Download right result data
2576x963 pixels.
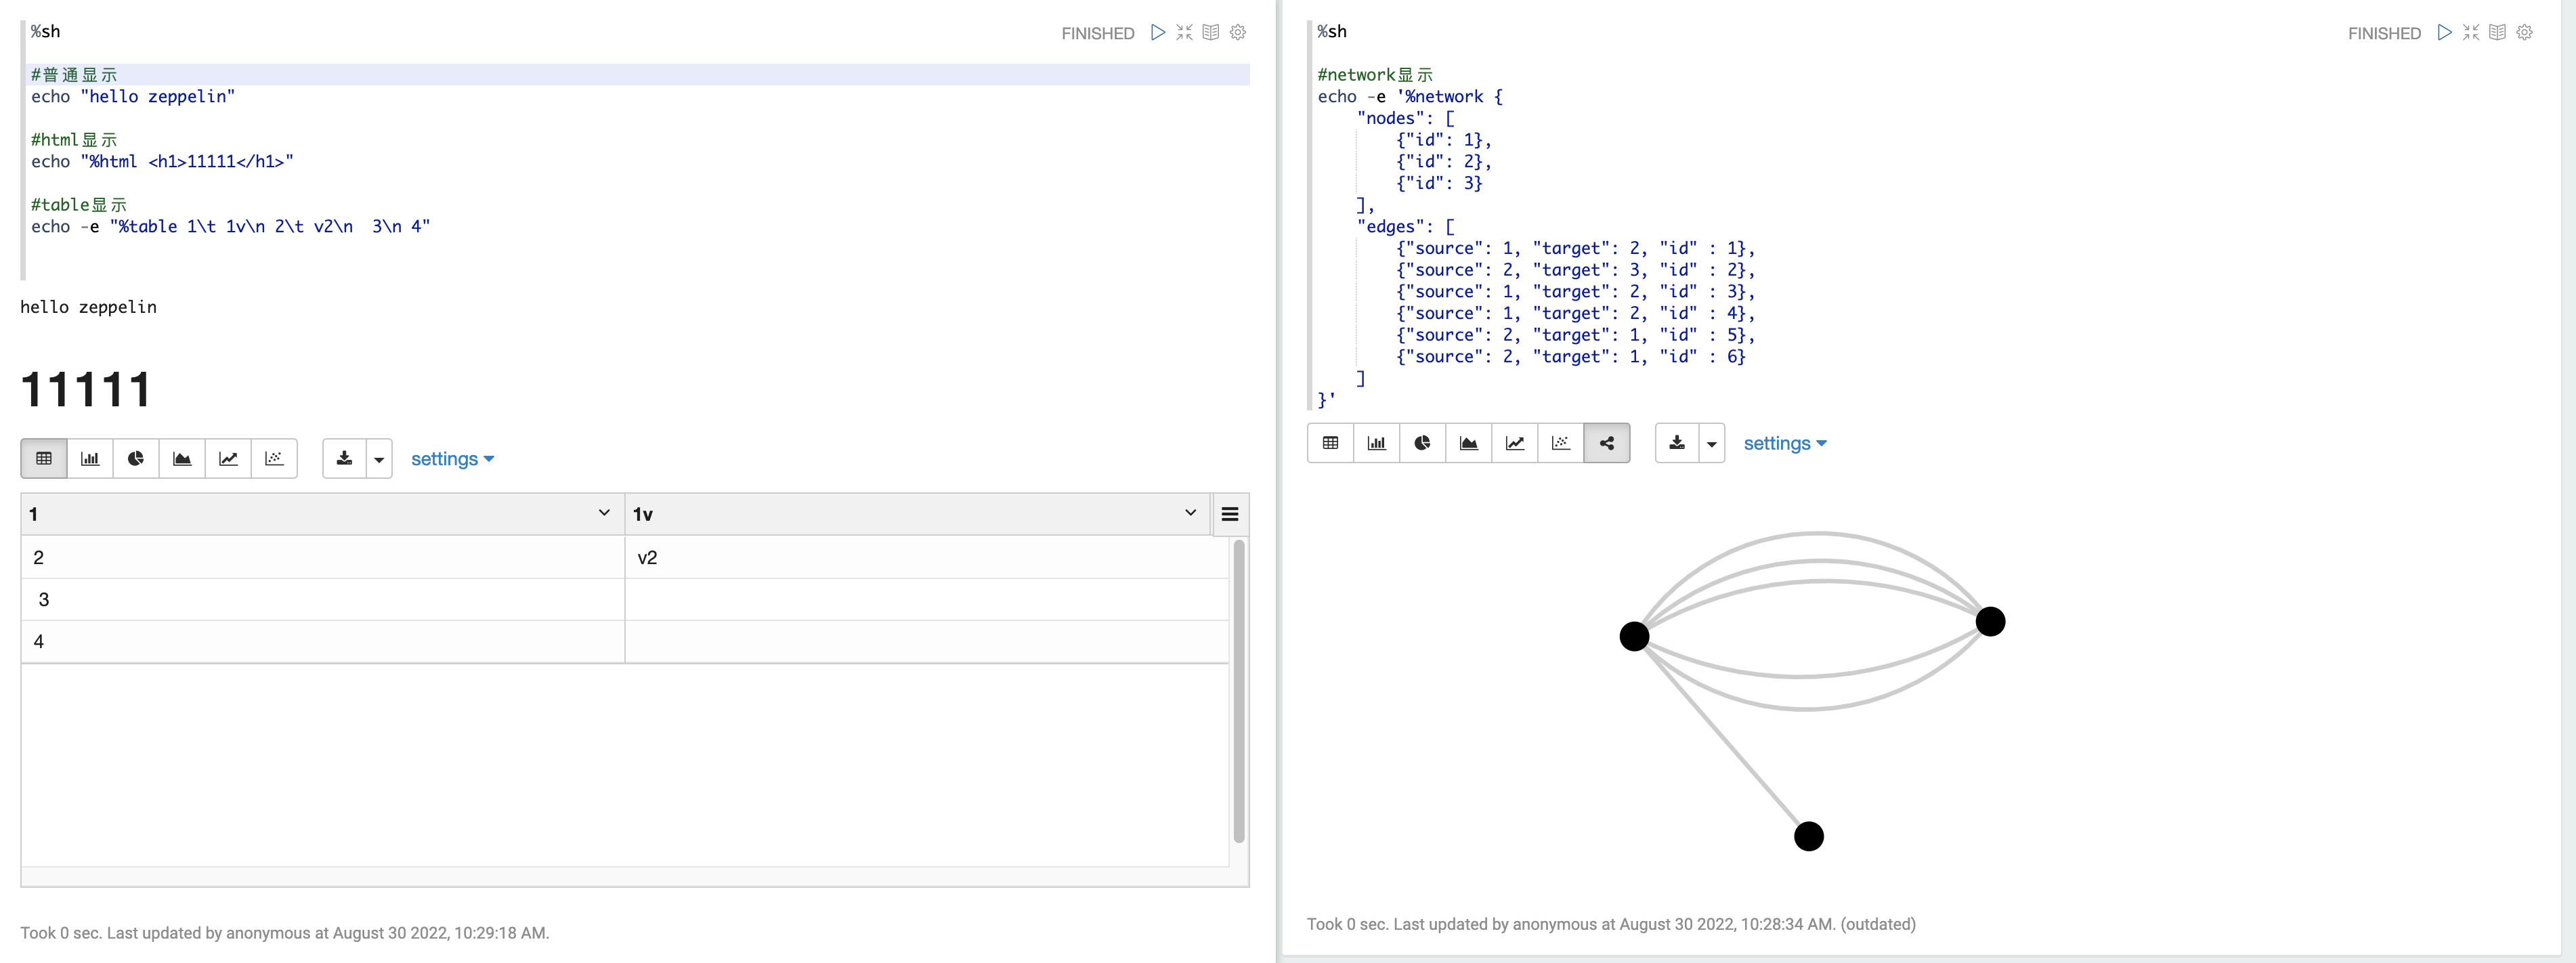pos(1677,443)
